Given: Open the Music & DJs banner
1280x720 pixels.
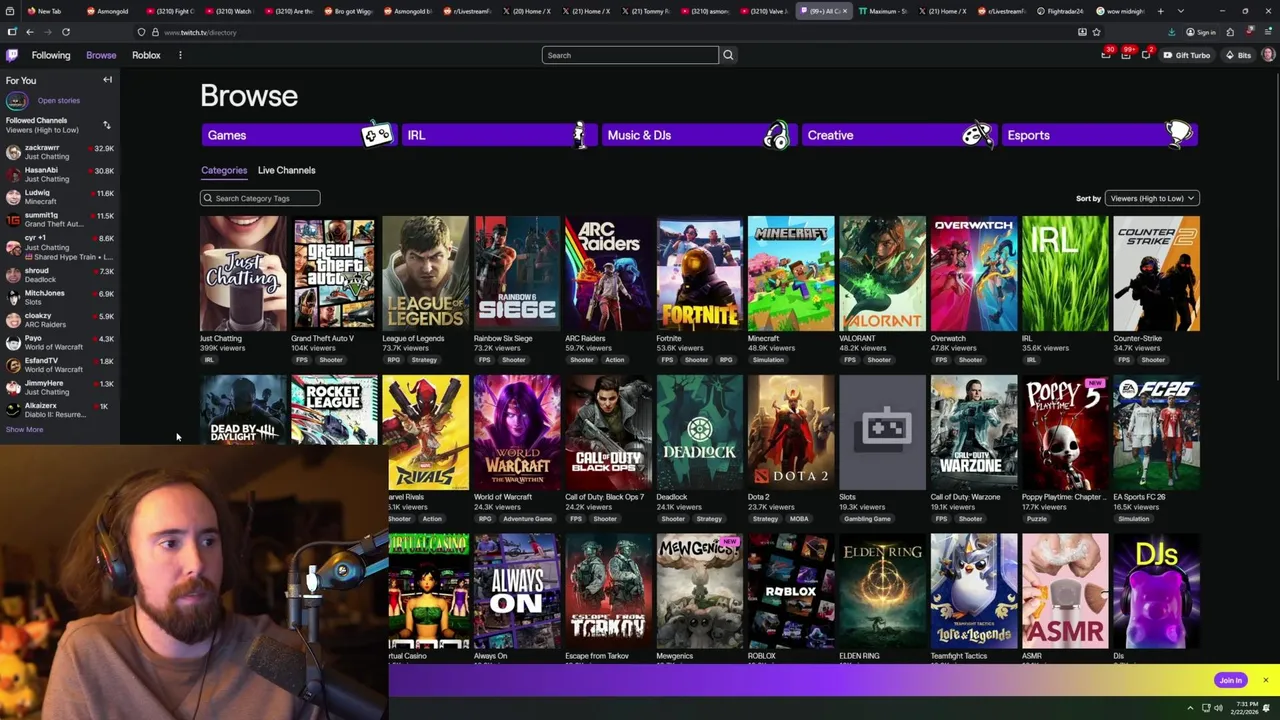Looking at the screenshot, I should coord(699,135).
